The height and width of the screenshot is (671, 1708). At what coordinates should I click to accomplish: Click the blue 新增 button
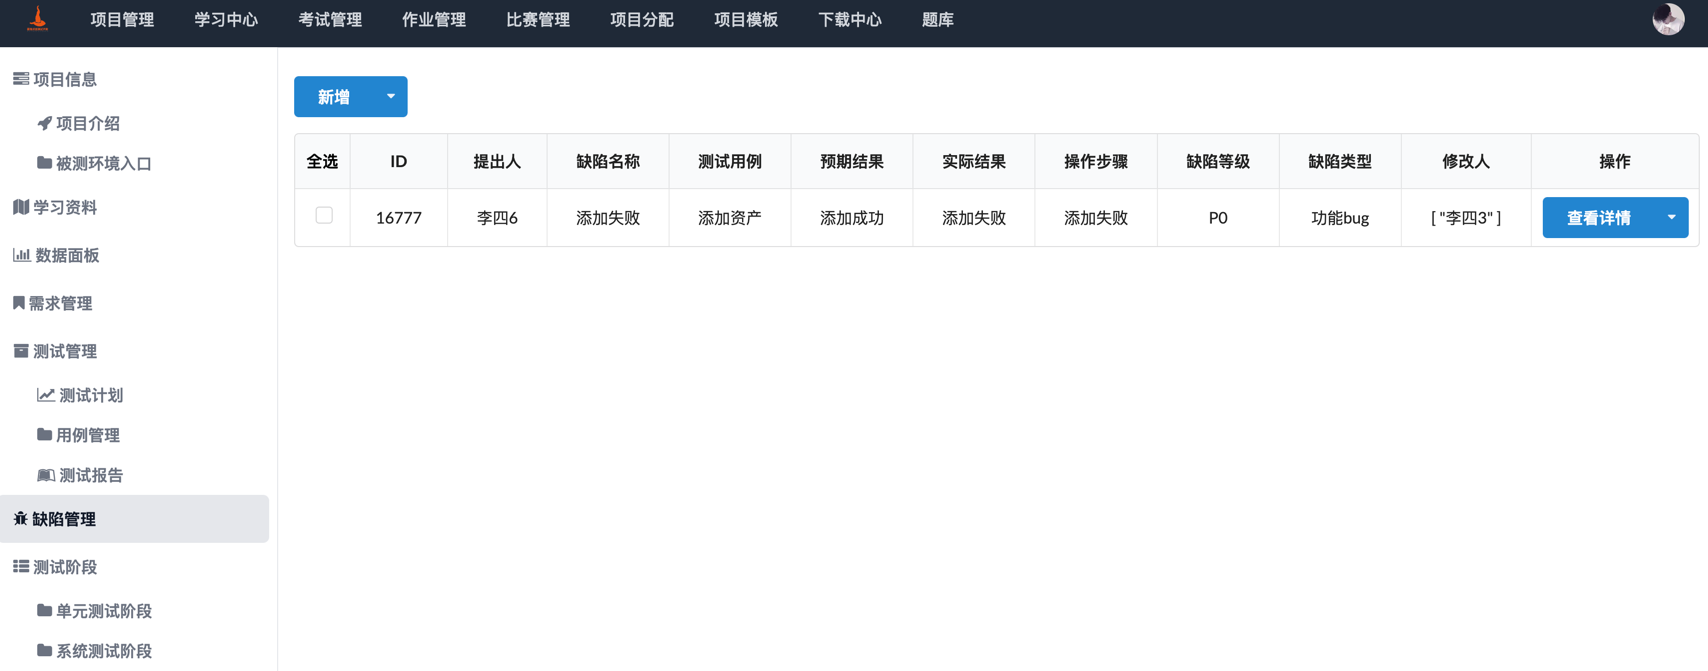click(334, 97)
